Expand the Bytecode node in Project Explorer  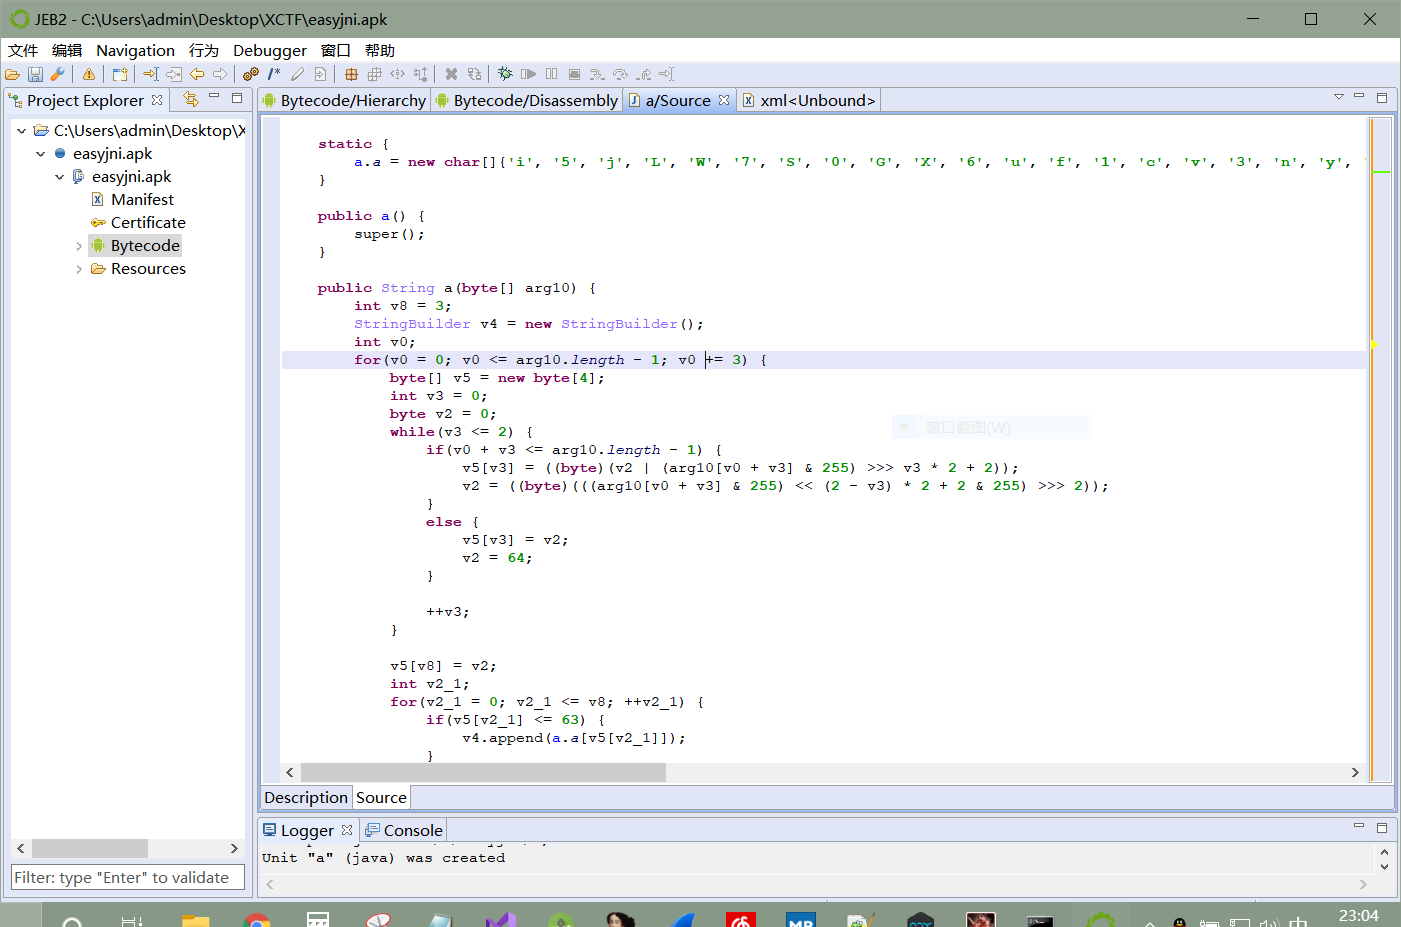pyautogui.click(x=79, y=245)
